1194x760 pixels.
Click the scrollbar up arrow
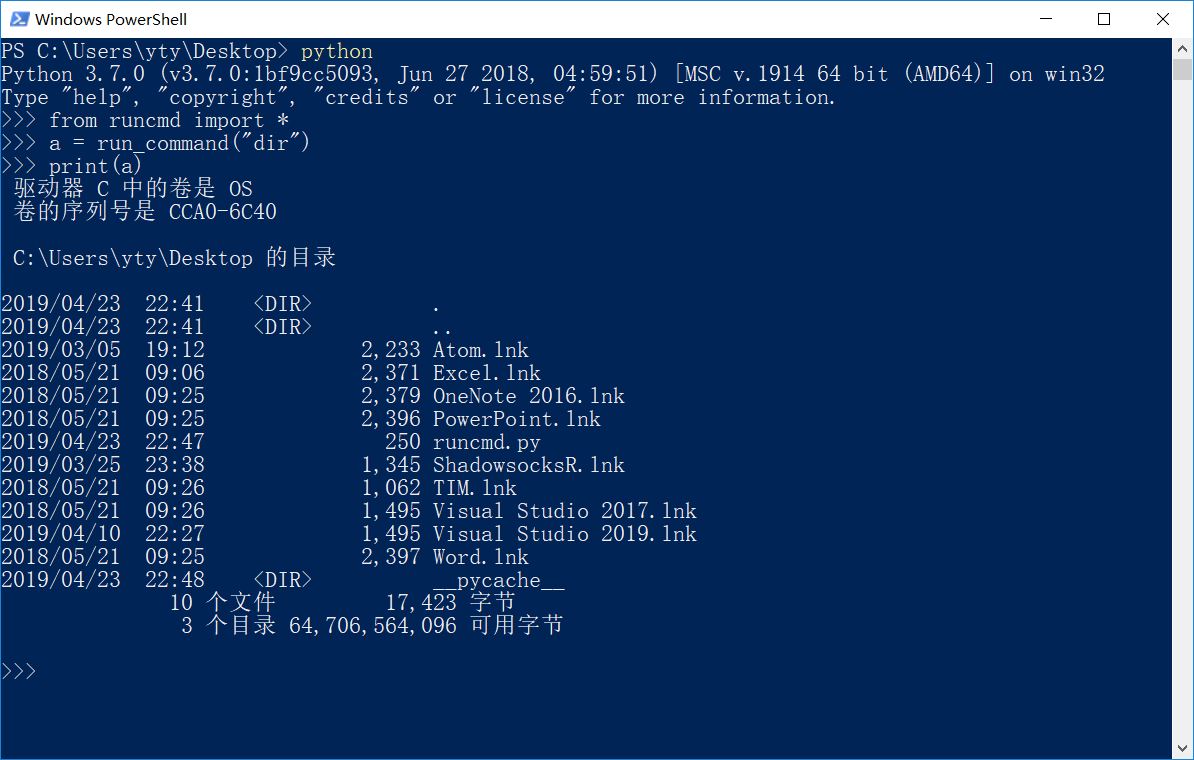(x=1180, y=47)
